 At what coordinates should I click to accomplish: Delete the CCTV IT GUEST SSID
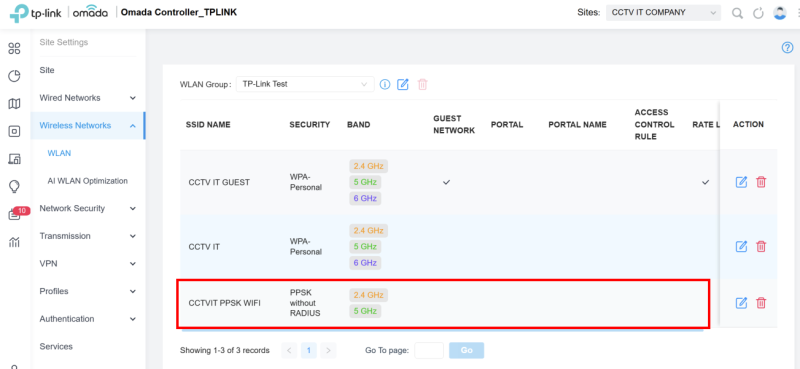[x=761, y=182]
